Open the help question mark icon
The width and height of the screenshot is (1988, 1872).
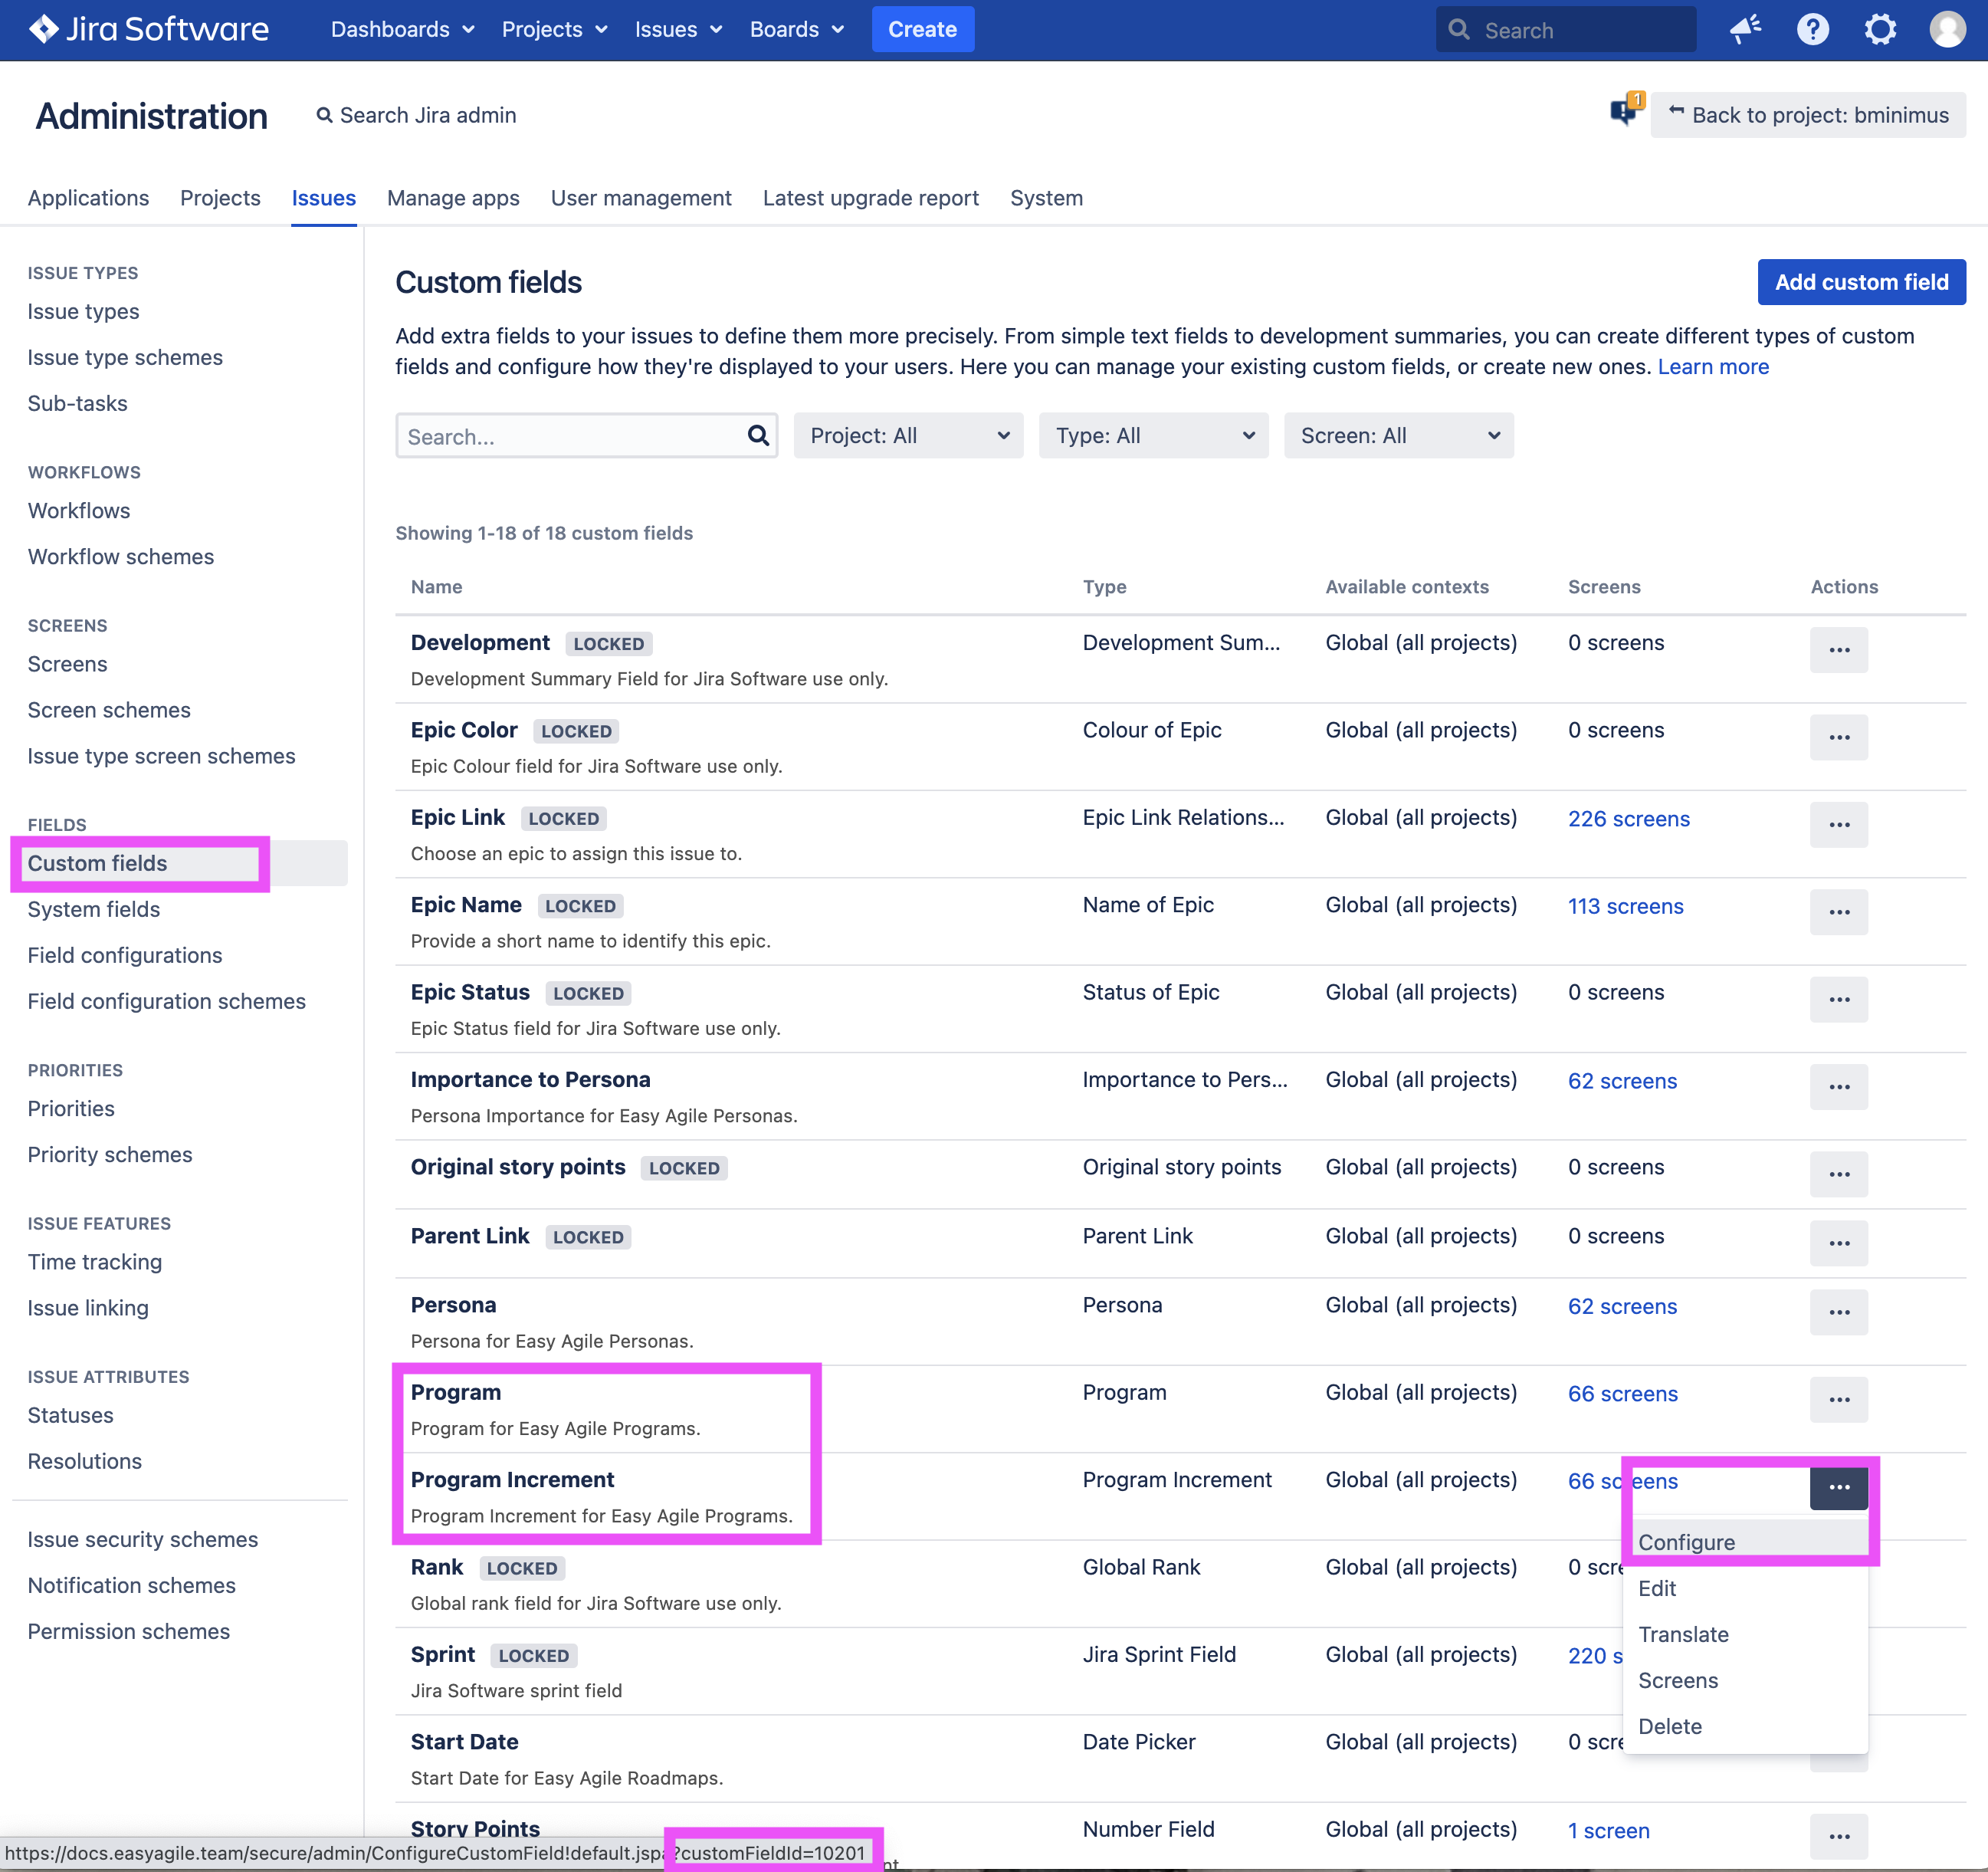point(1812,29)
